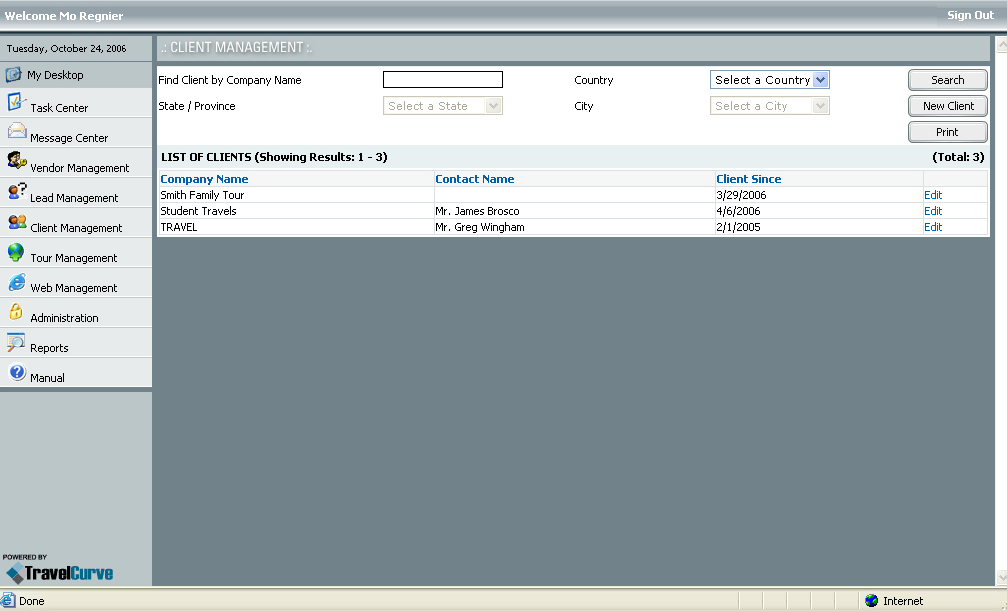This screenshot has width=1007, height=611.
Task: Click the Client Management people icon
Action: [x=17, y=222]
